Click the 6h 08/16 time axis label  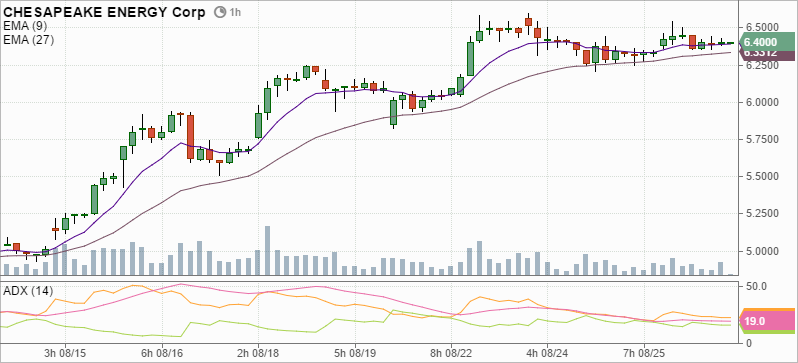point(162,352)
